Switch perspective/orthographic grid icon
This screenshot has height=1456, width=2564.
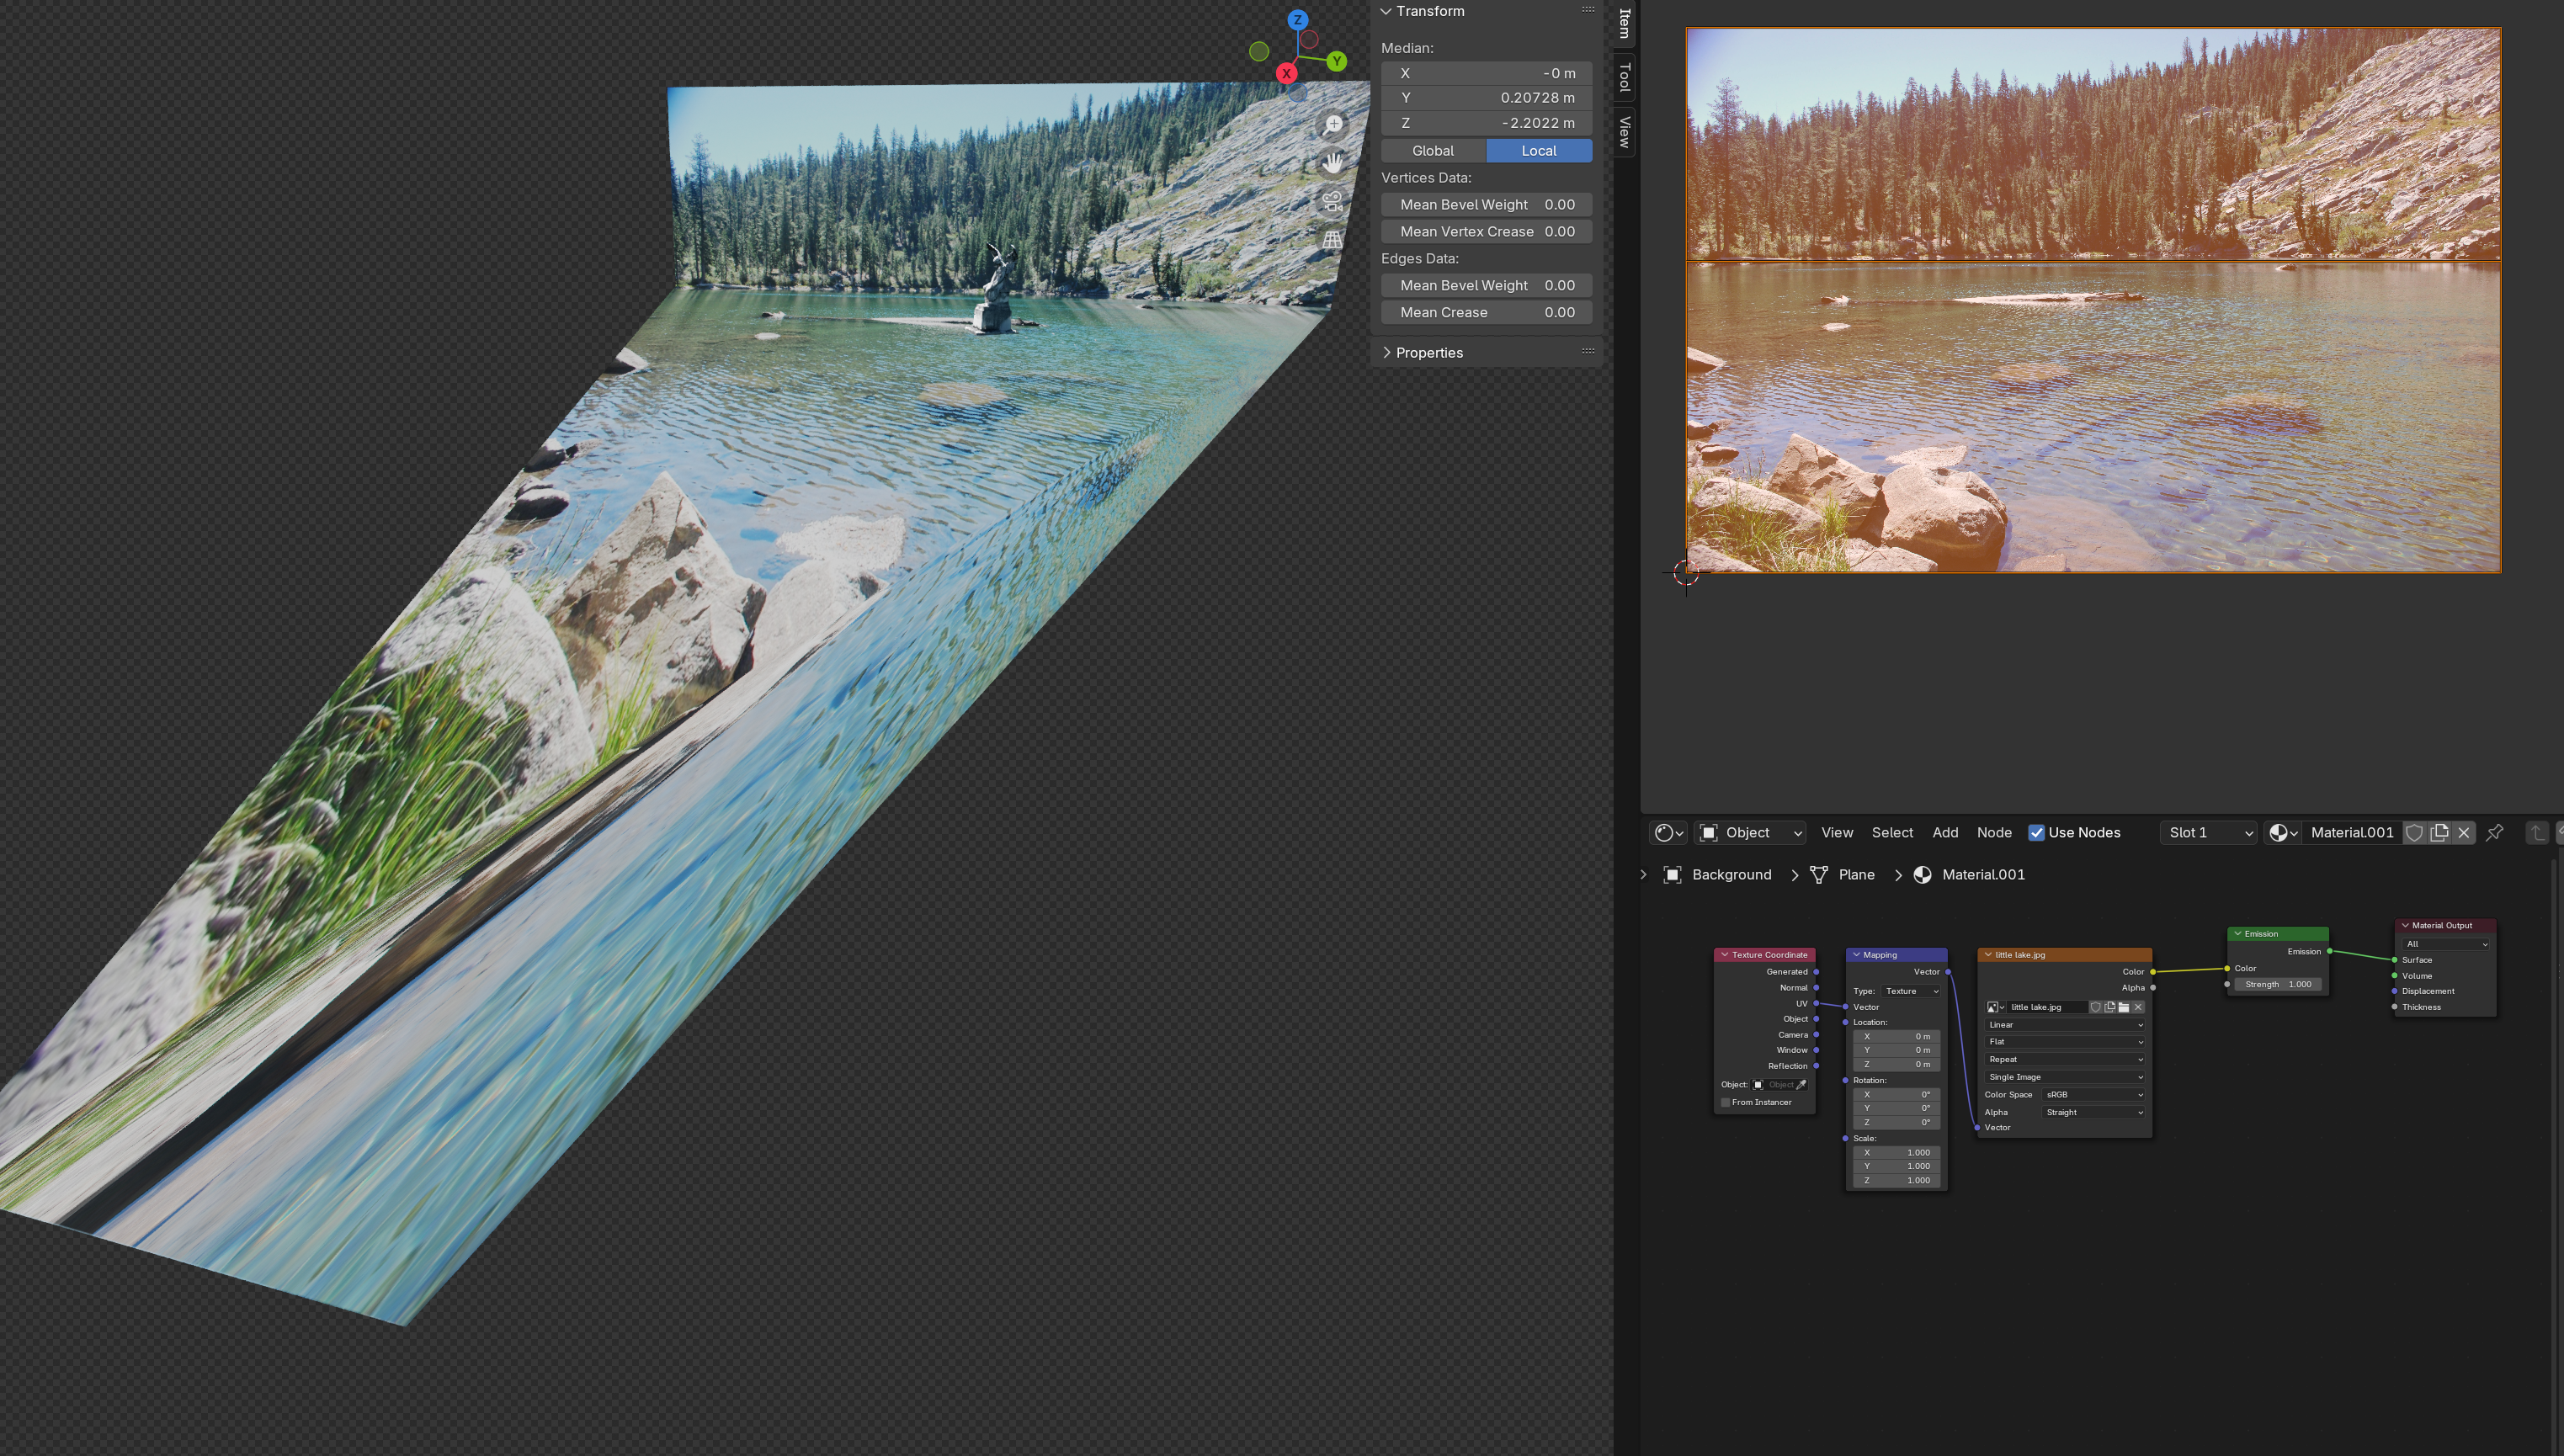click(1333, 240)
